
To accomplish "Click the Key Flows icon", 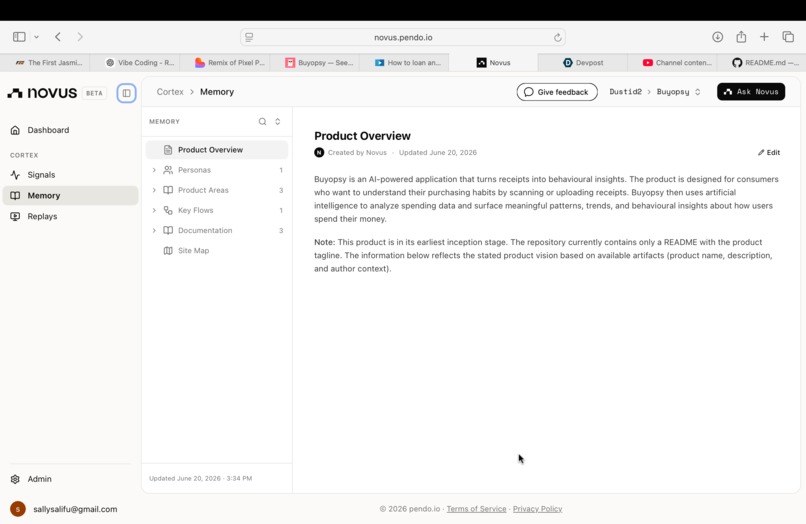I will [x=168, y=210].
